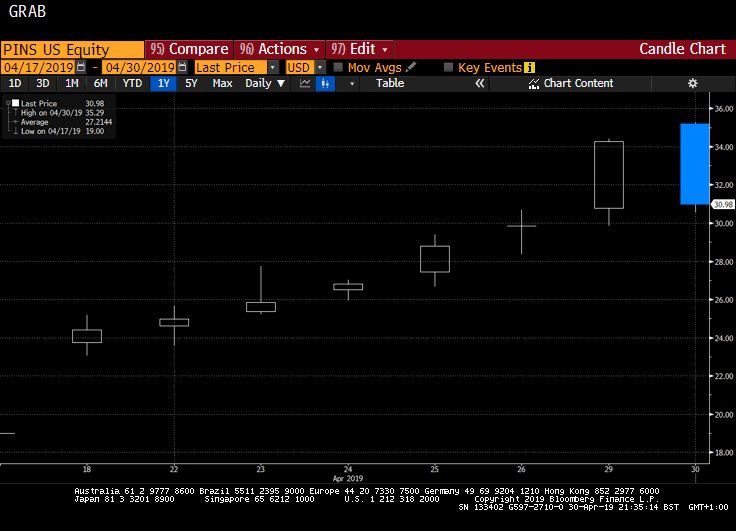The image size is (736, 531).
Task: Click Chart Content chart icon
Action: tap(534, 84)
